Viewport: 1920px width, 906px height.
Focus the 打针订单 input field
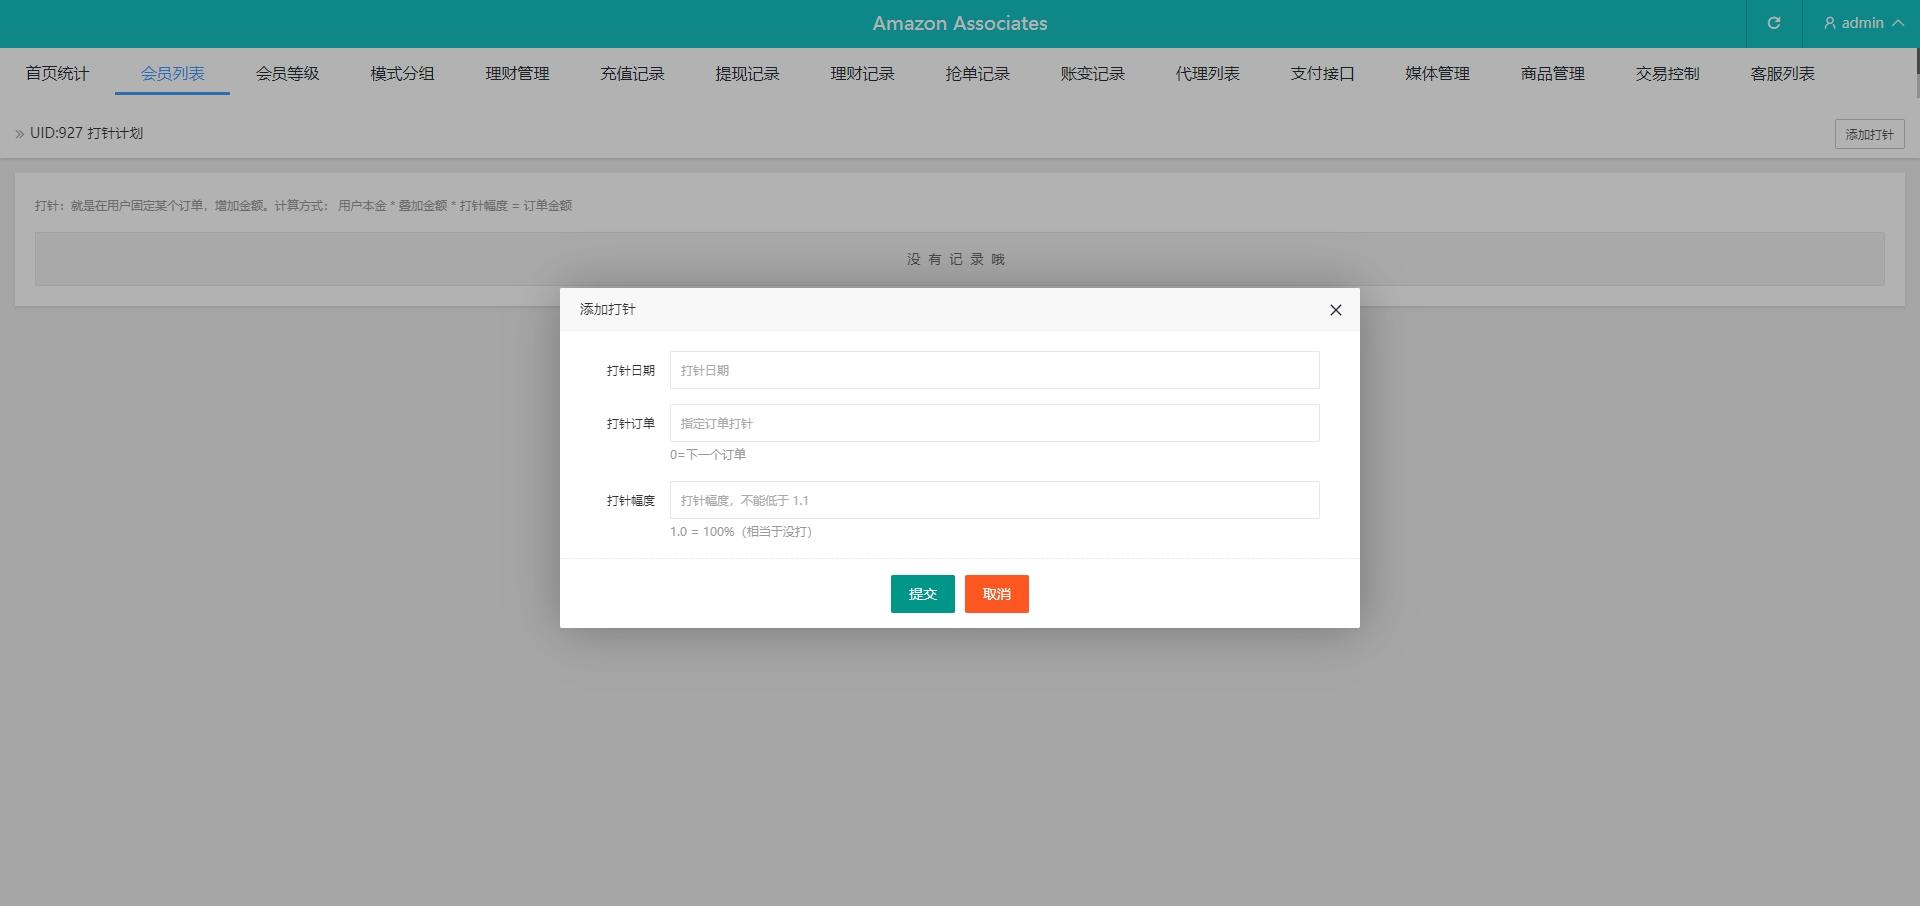[x=994, y=423]
